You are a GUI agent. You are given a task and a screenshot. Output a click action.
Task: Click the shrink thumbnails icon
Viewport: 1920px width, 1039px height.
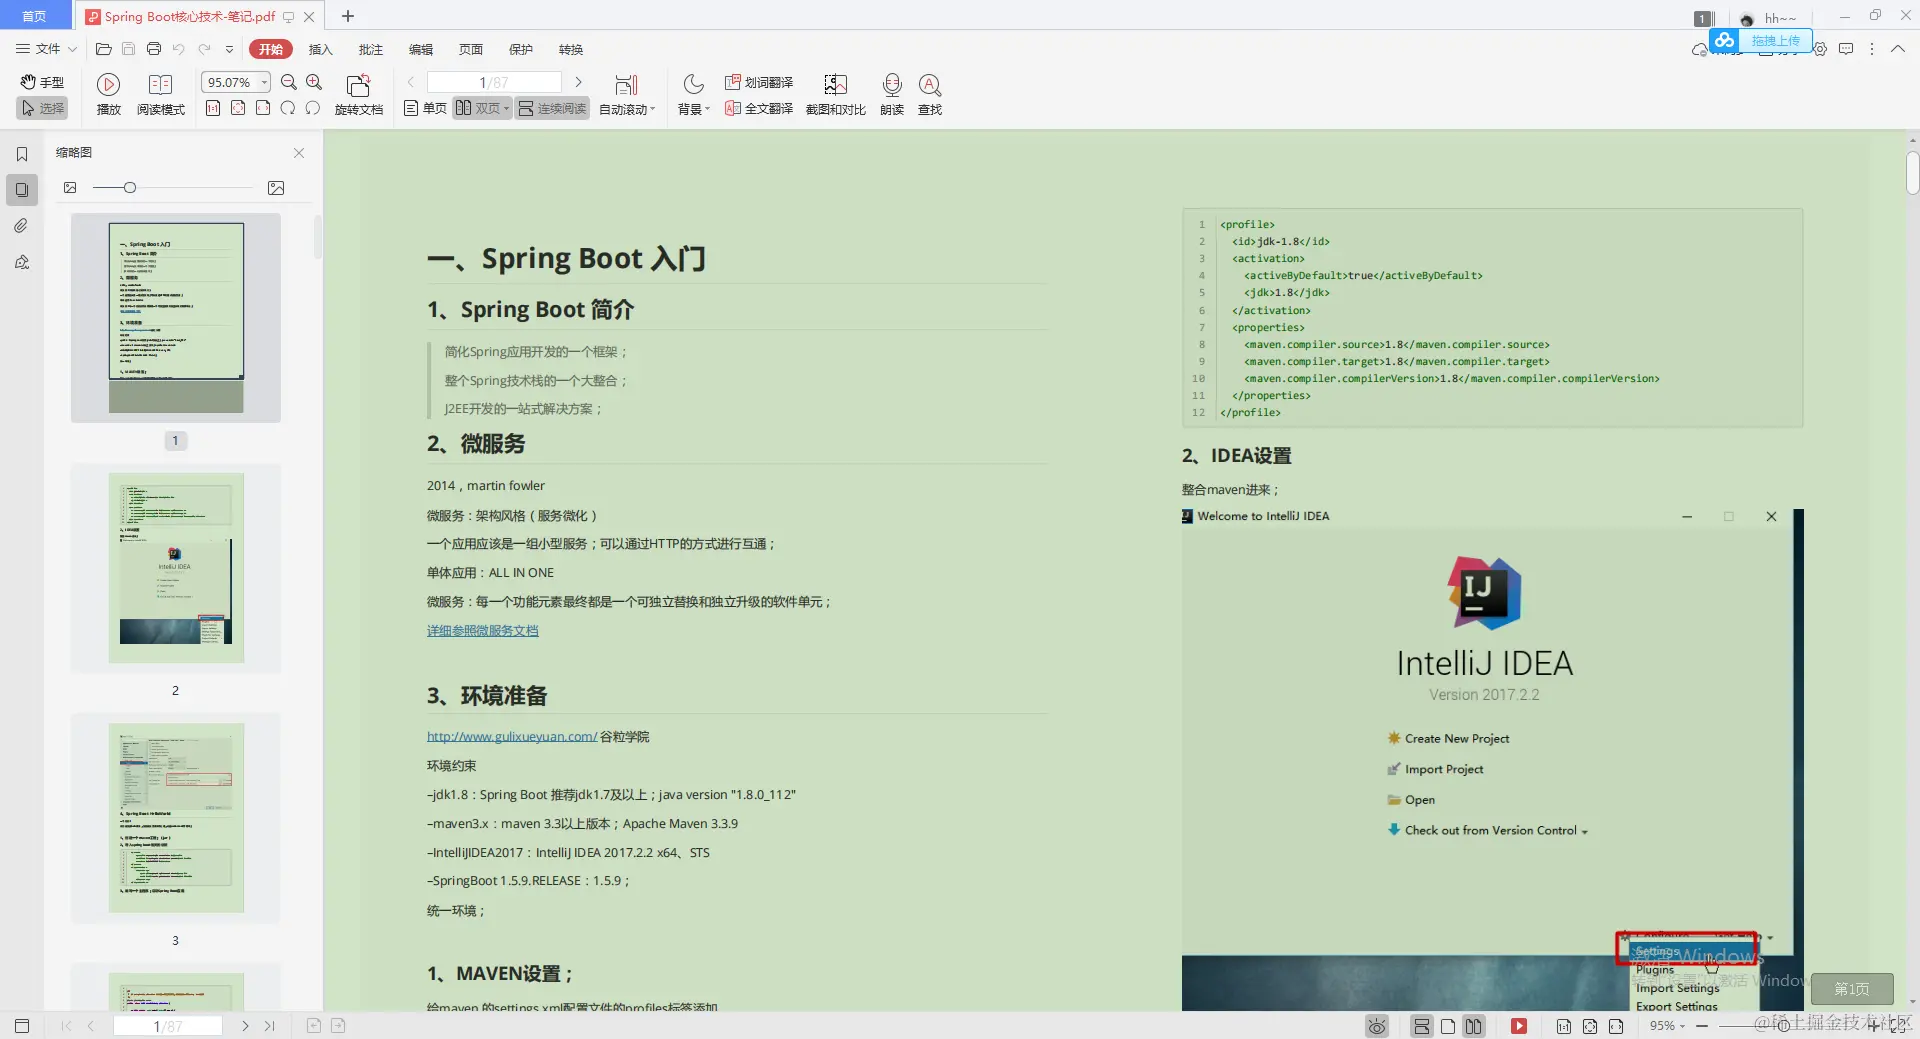pyautogui.click(x=70, y=188)
